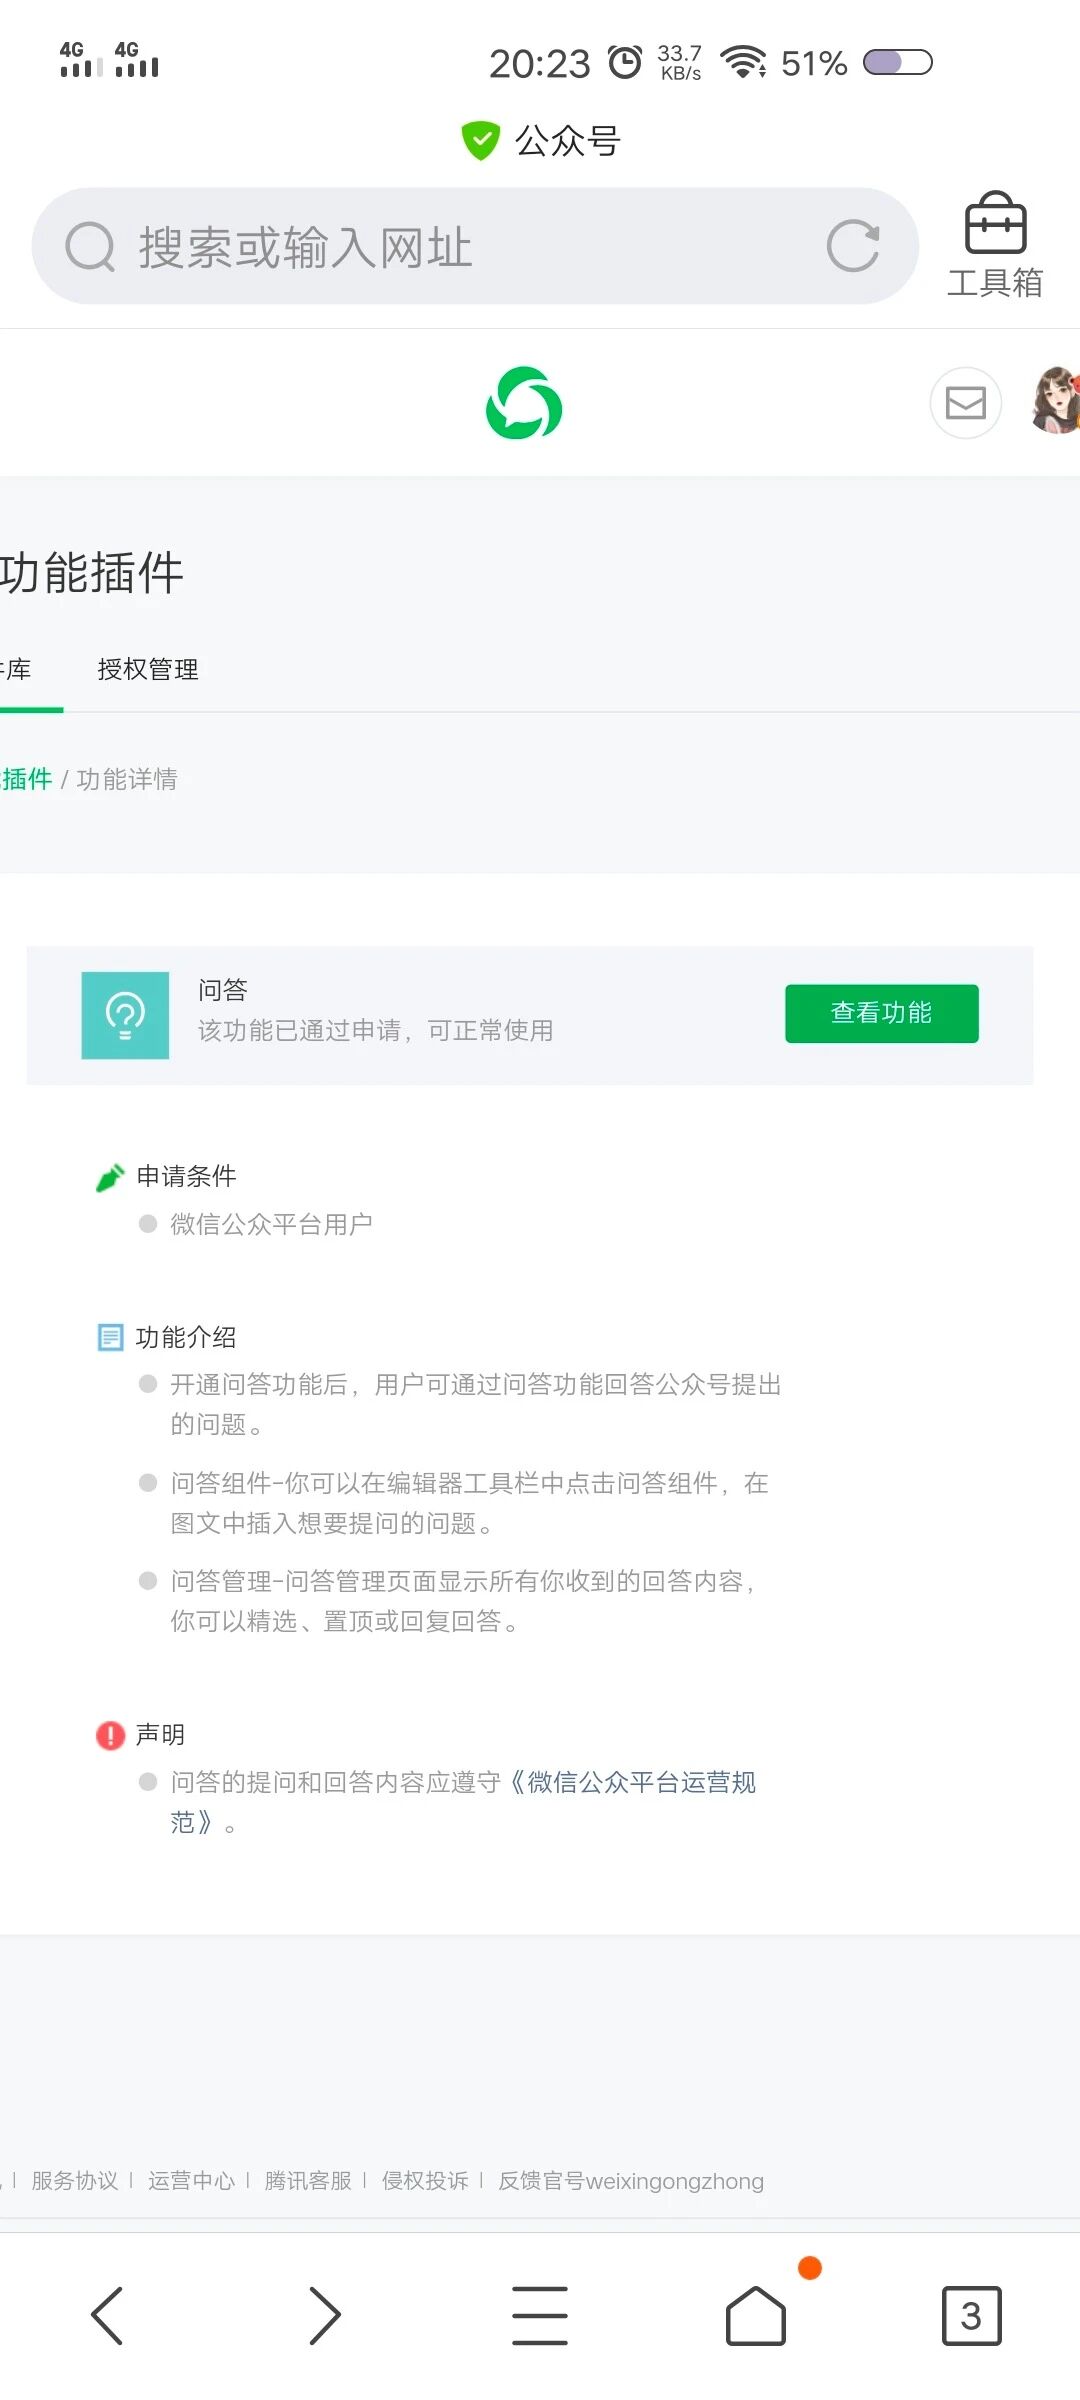
Task: Click the 功能插件 page heading
Action: (x=92, y=573)
